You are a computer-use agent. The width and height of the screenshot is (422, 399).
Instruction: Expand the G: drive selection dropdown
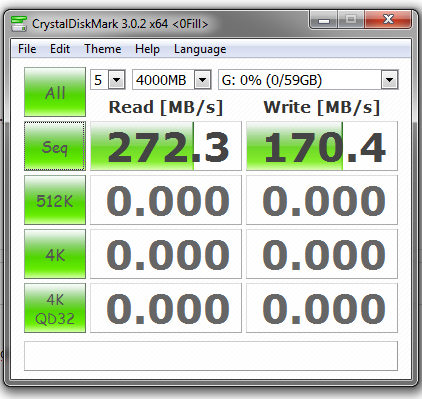pyautogui.click(x=389, y=80)
